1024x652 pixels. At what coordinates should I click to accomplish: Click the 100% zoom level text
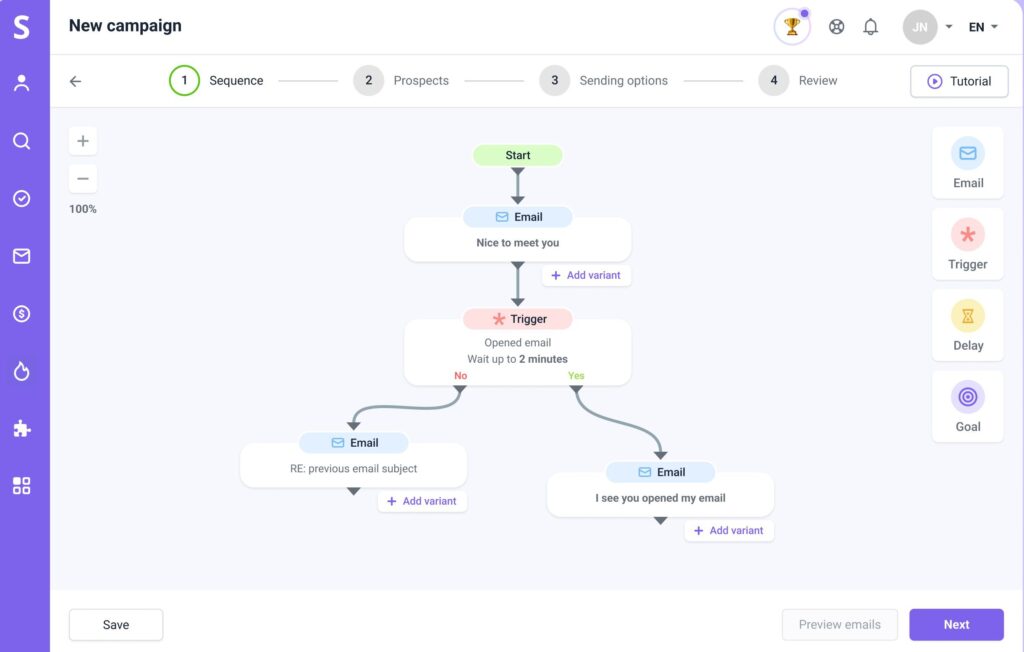tap(83, 209)
